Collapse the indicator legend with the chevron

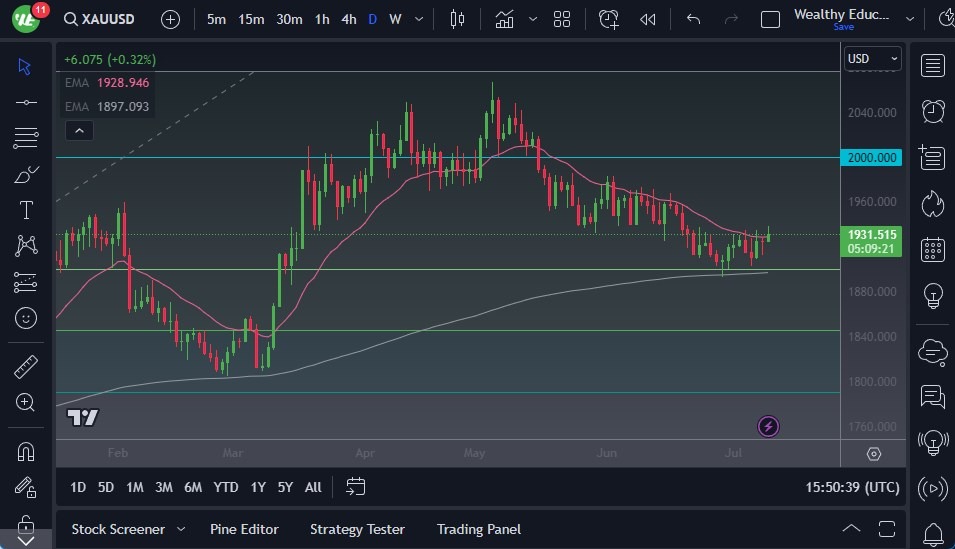(x=79, y=130)
